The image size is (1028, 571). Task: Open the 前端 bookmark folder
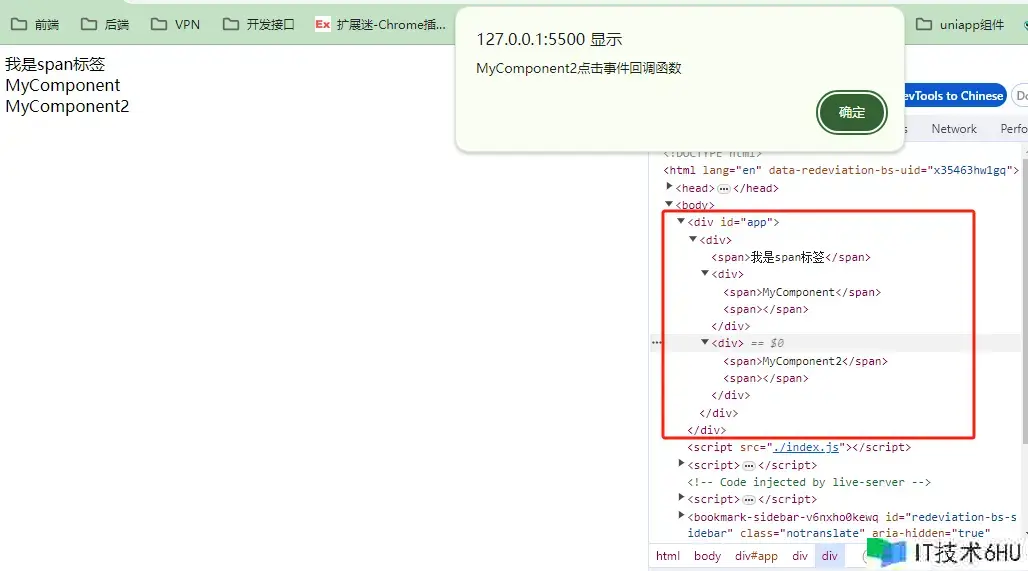(x=35, y=25)
